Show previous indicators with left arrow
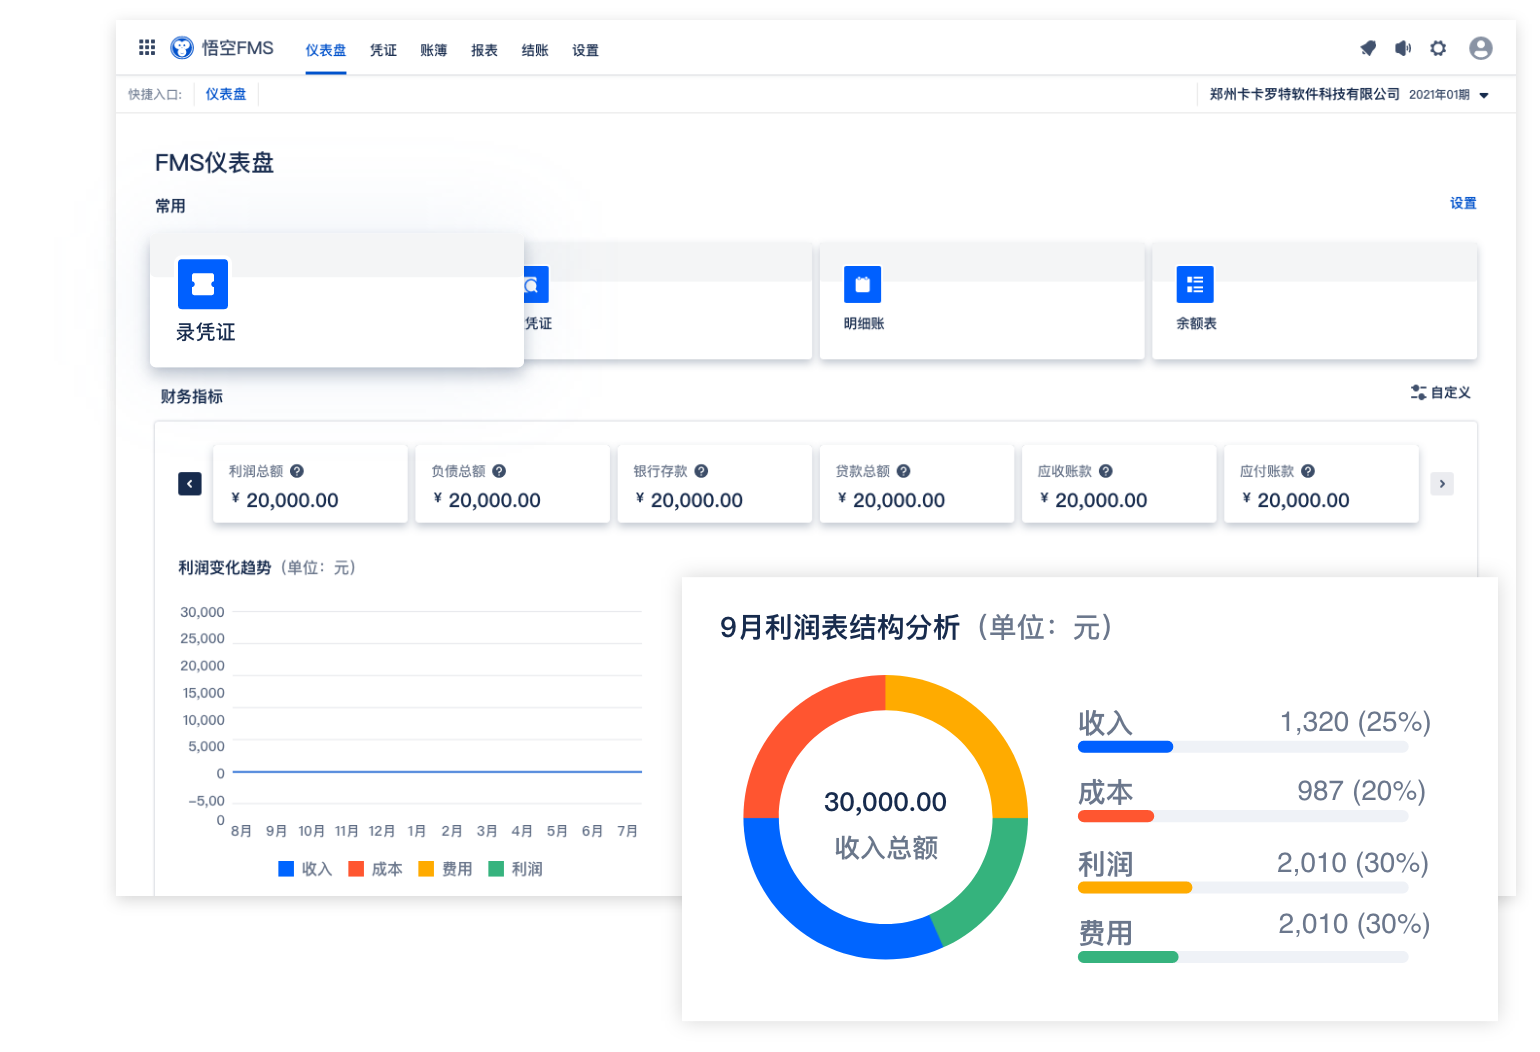 point(190,484)
